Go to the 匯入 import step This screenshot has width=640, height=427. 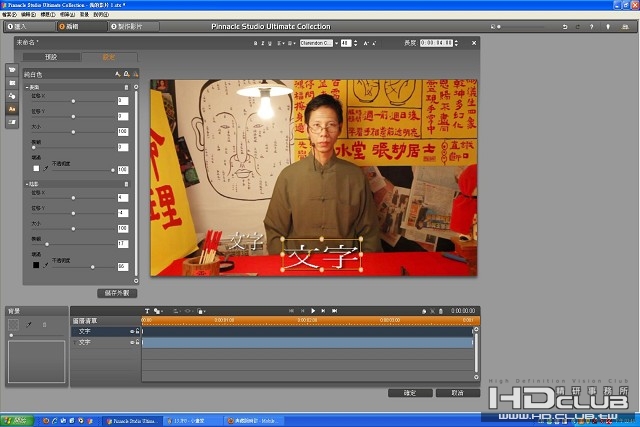tap(29, 27)
